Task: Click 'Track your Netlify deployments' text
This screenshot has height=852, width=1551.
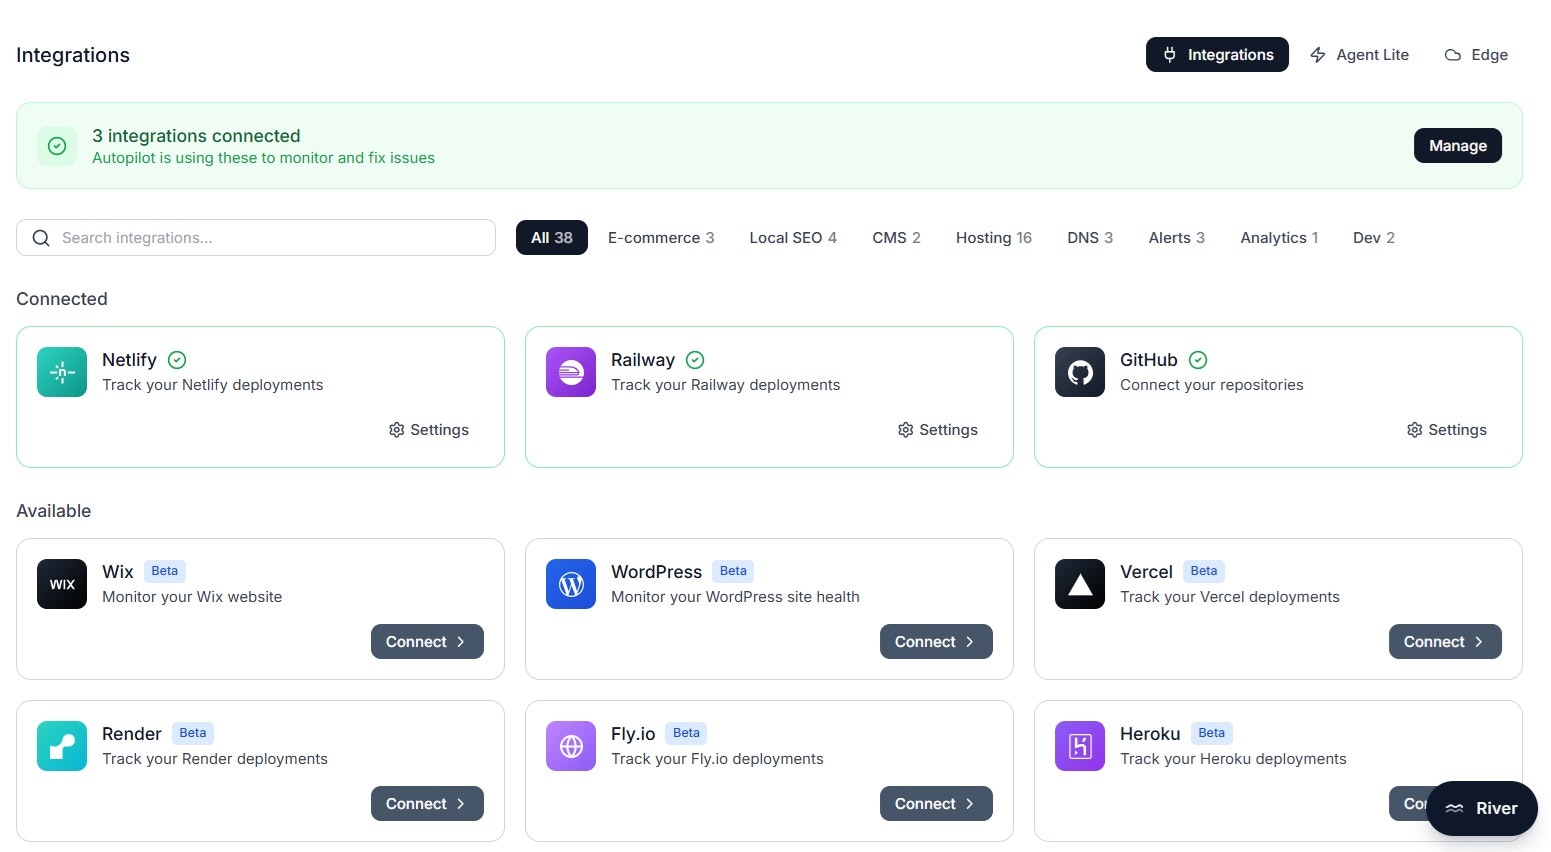Action: click(213, 385)
